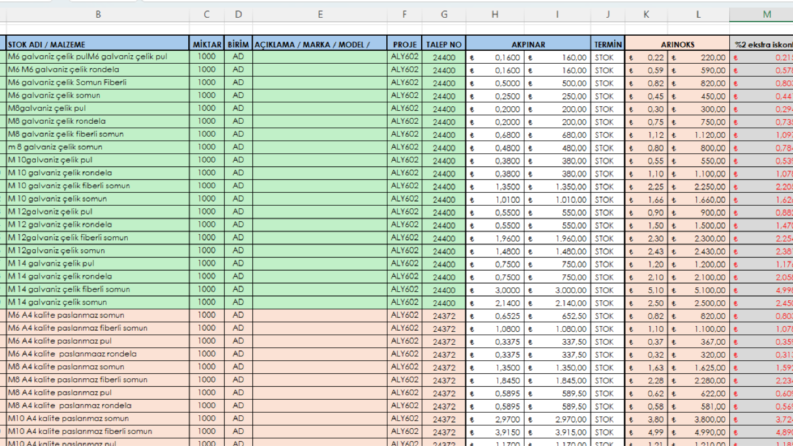The width and height of the screenshot is (793, 446).
Task: Click STOK cell in M 14 galvaniz çelik somun row
Action: [x=608, y=302]
